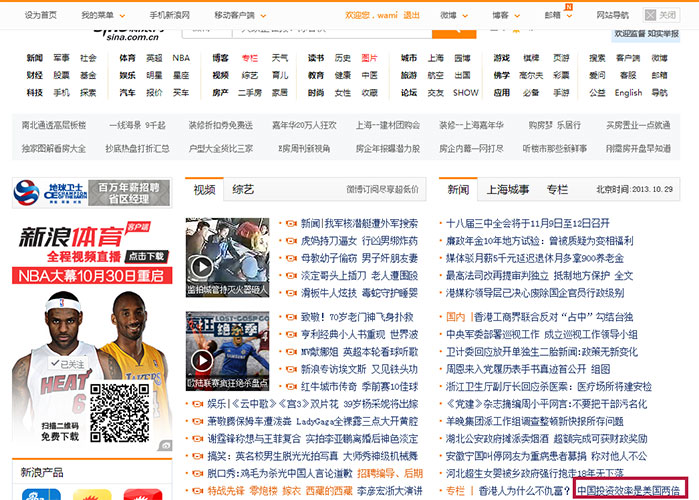Switch to the 视频 tab
This screenshot has height=500, width=699.
[x=204, y=190]
